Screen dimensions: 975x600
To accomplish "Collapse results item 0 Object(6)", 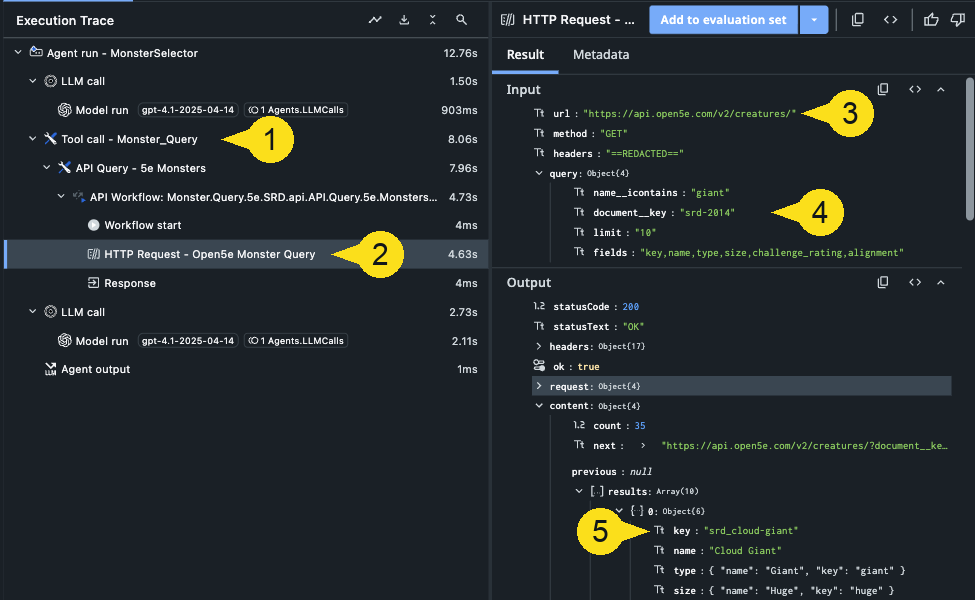I will (x=619, y=510).
